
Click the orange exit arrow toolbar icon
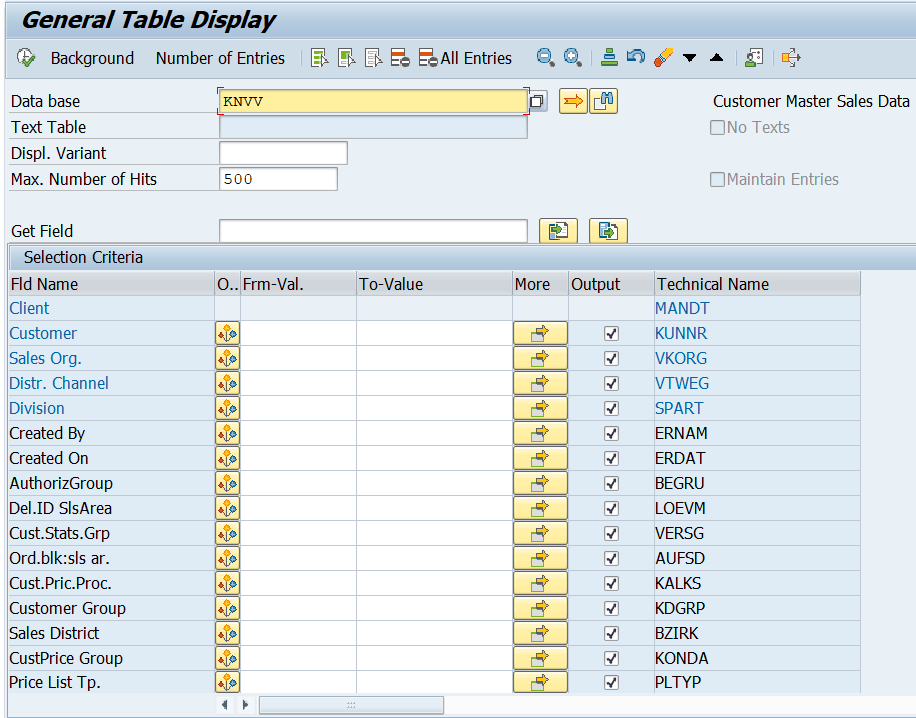[x=791, y=57]
